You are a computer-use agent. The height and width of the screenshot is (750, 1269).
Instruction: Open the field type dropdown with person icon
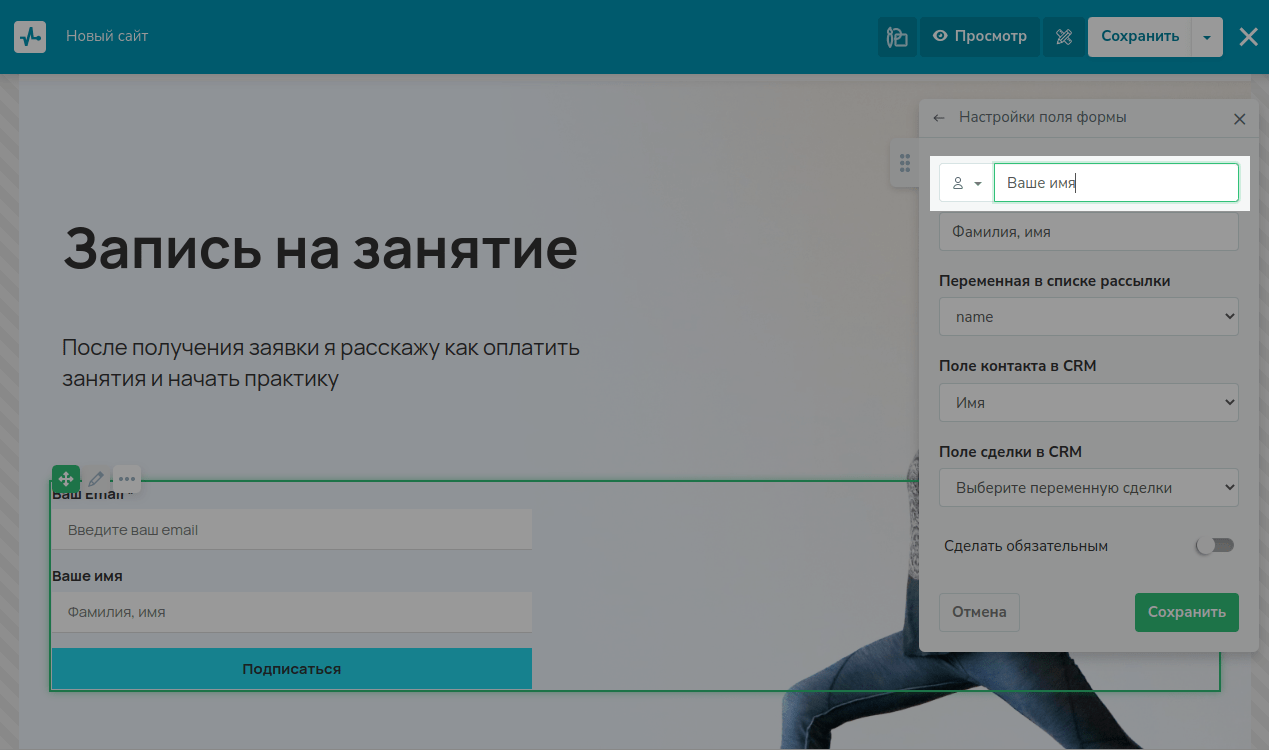pos(966,184)
